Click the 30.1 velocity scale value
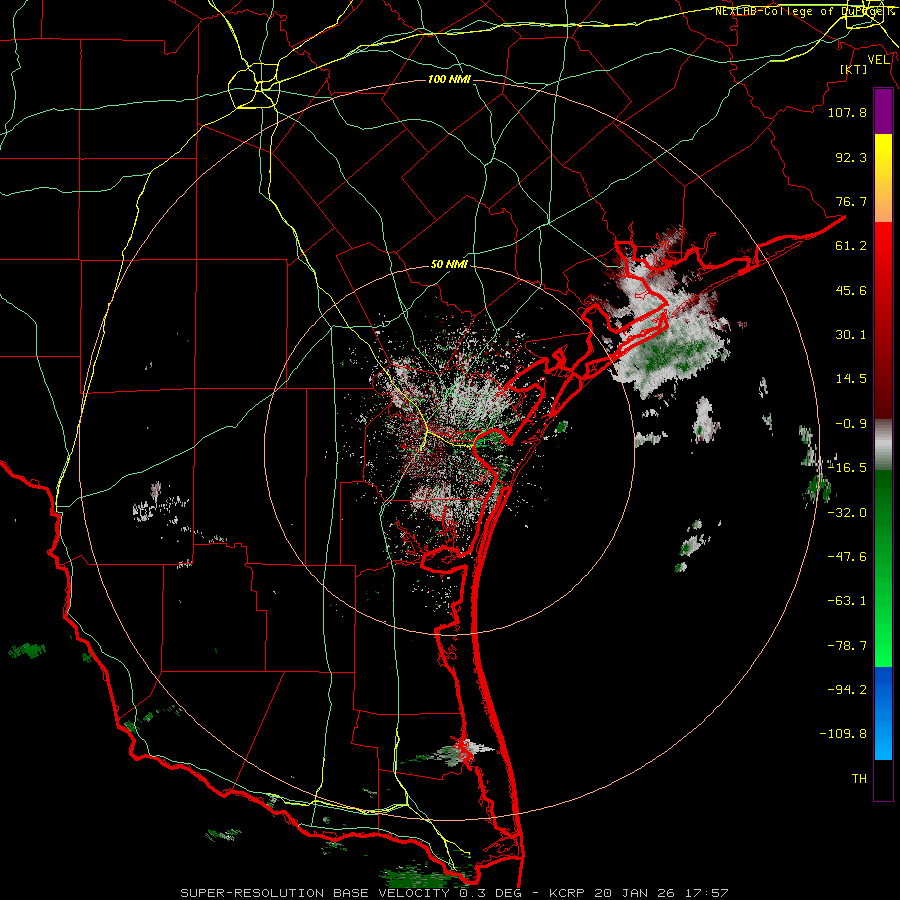 coord(851,335)
